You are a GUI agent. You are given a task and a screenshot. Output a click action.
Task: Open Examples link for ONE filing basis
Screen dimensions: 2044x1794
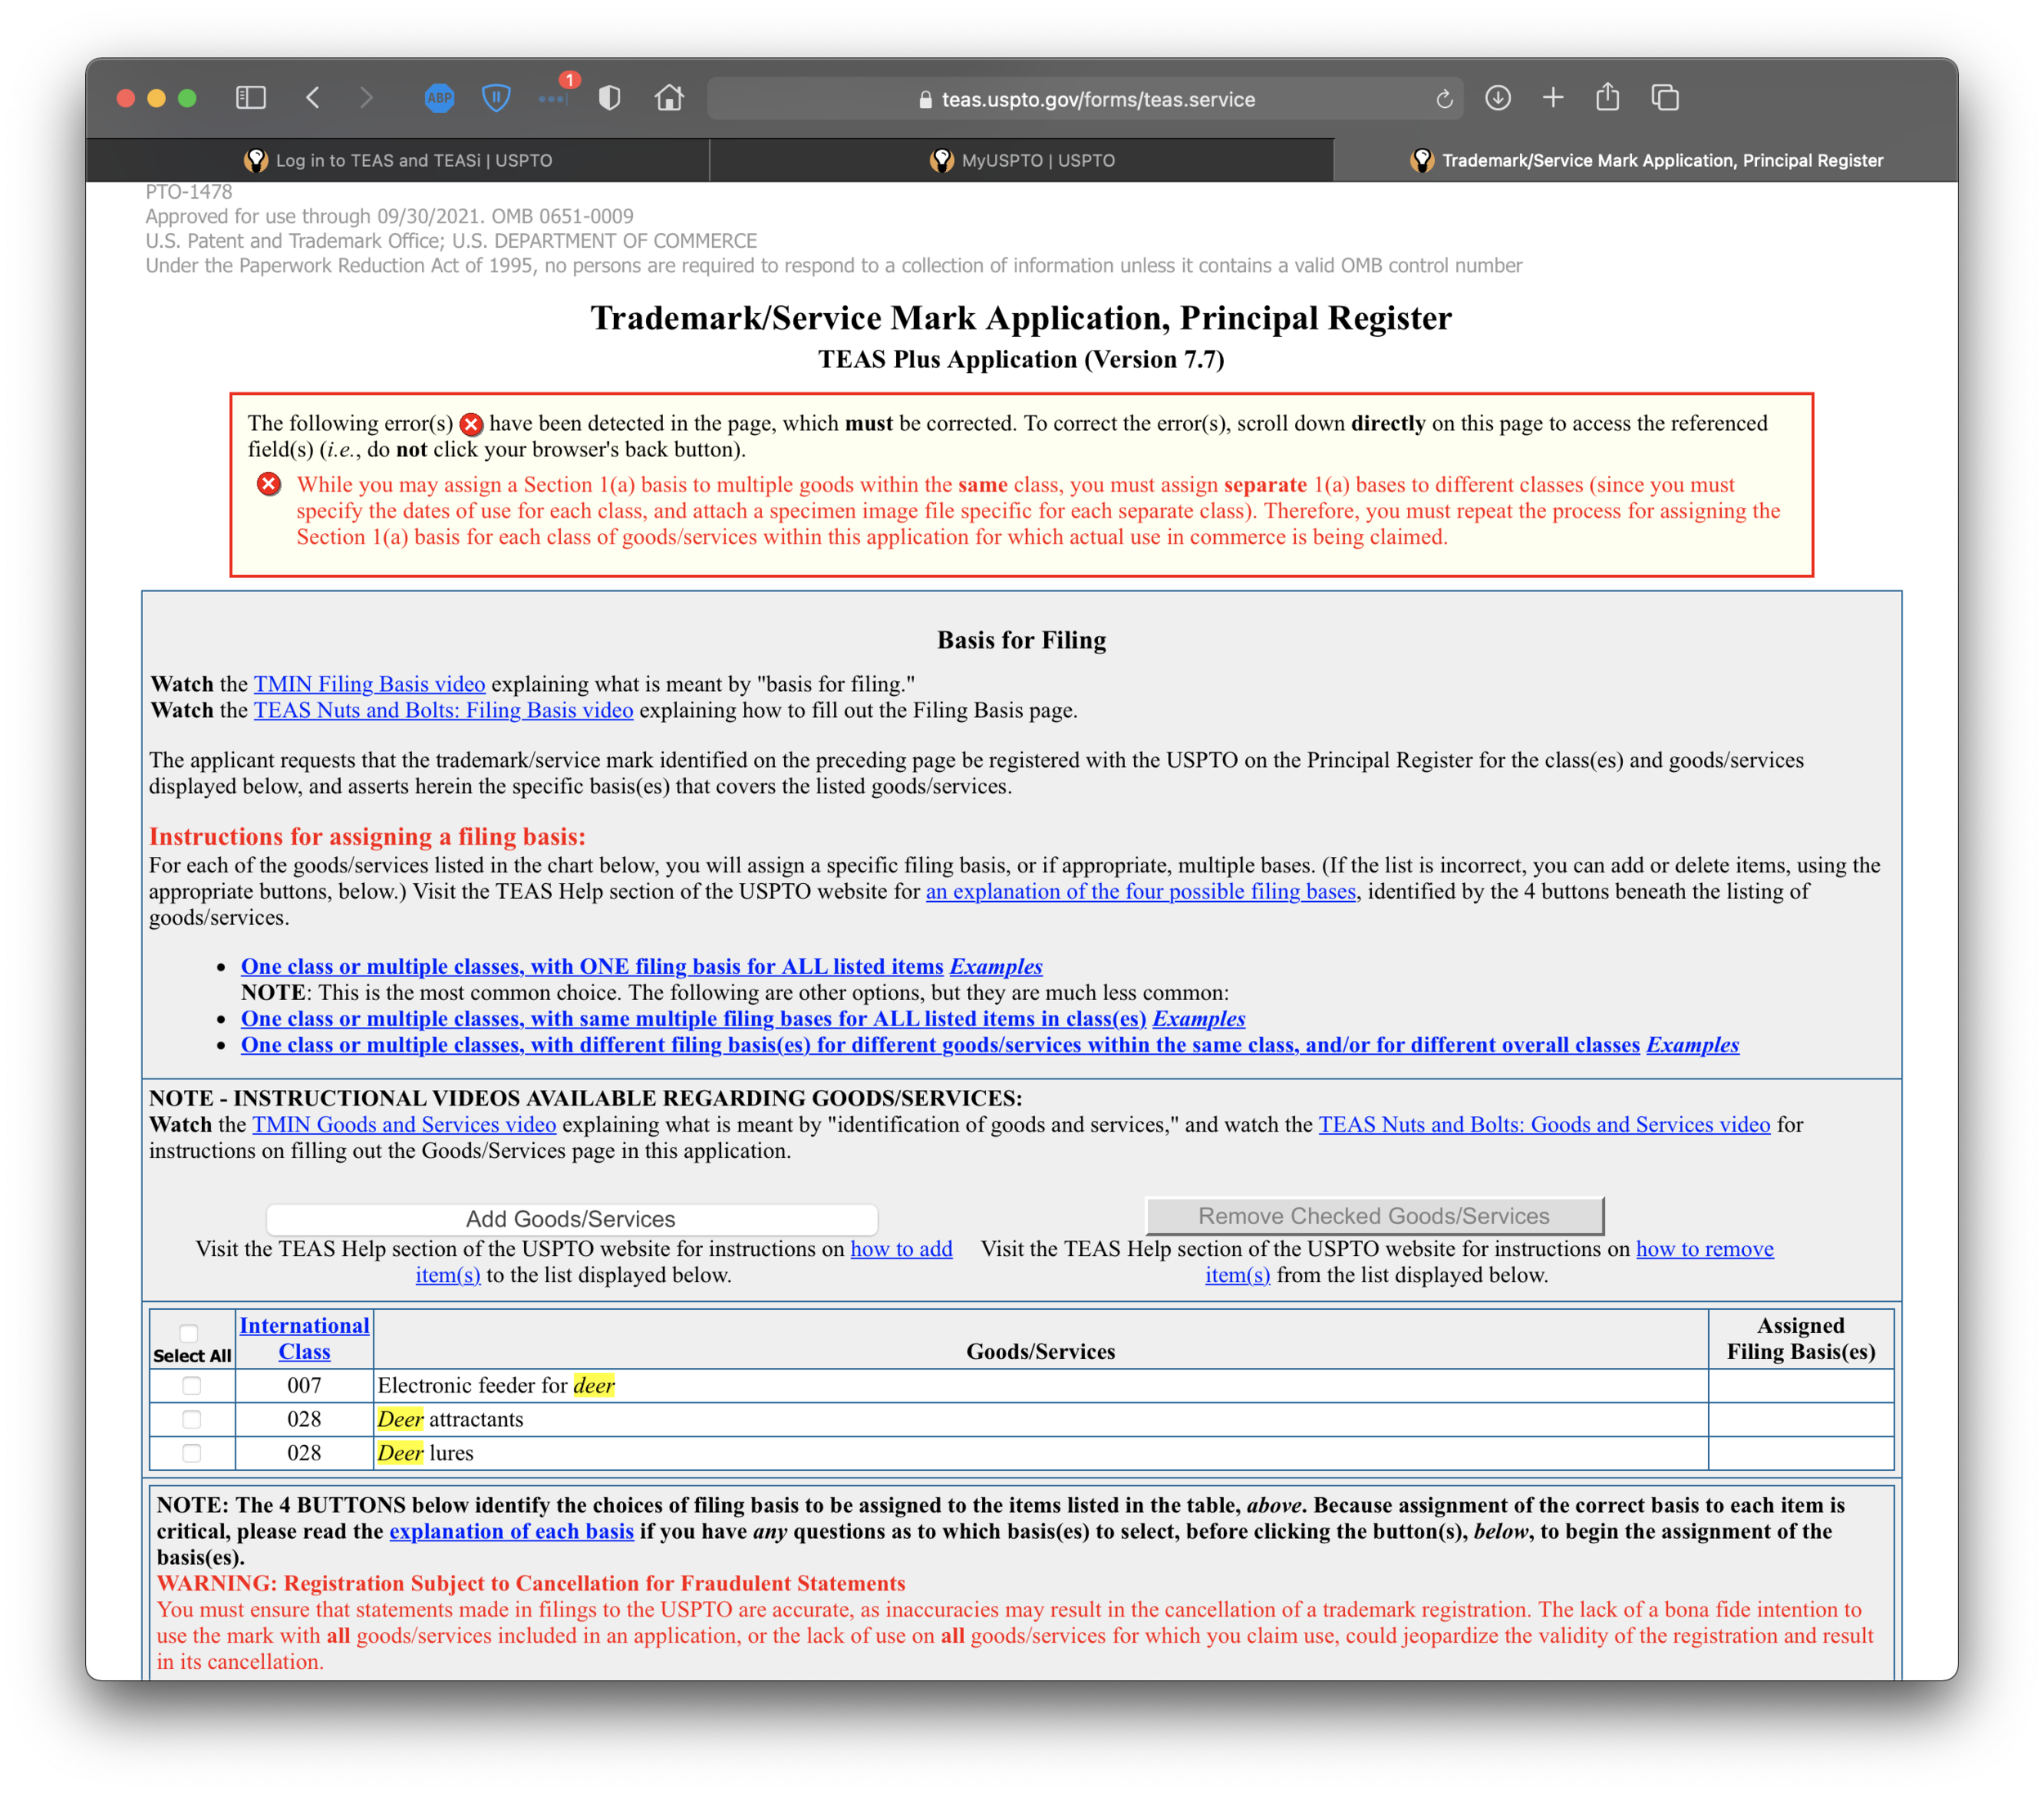996,967
